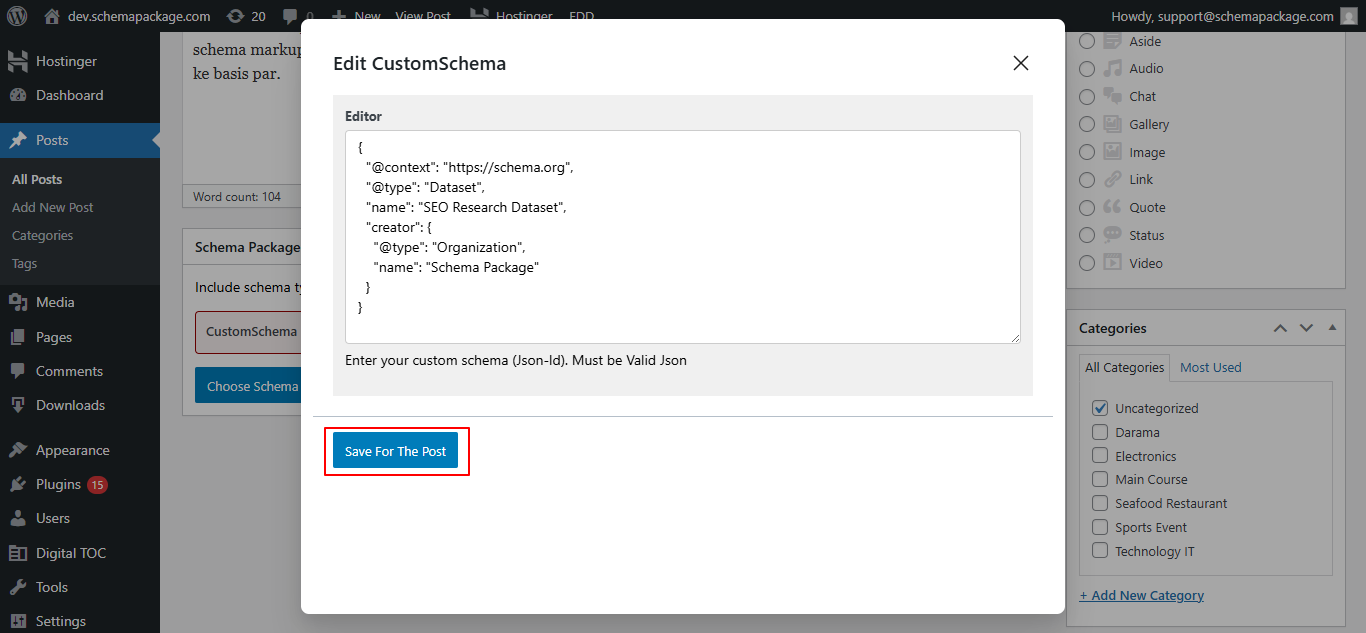
Task: Open Plugins from the sidebar icon
Action: coord(18,484)
